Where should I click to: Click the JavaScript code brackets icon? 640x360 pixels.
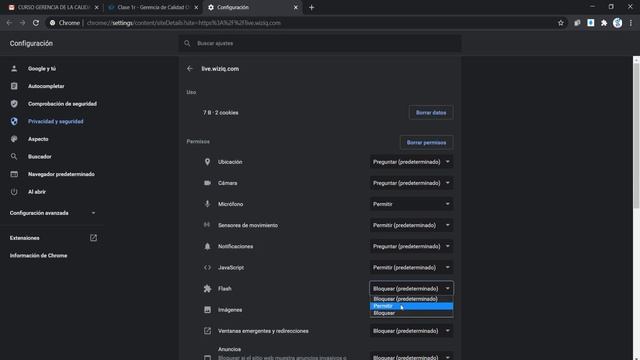[207, 267]
